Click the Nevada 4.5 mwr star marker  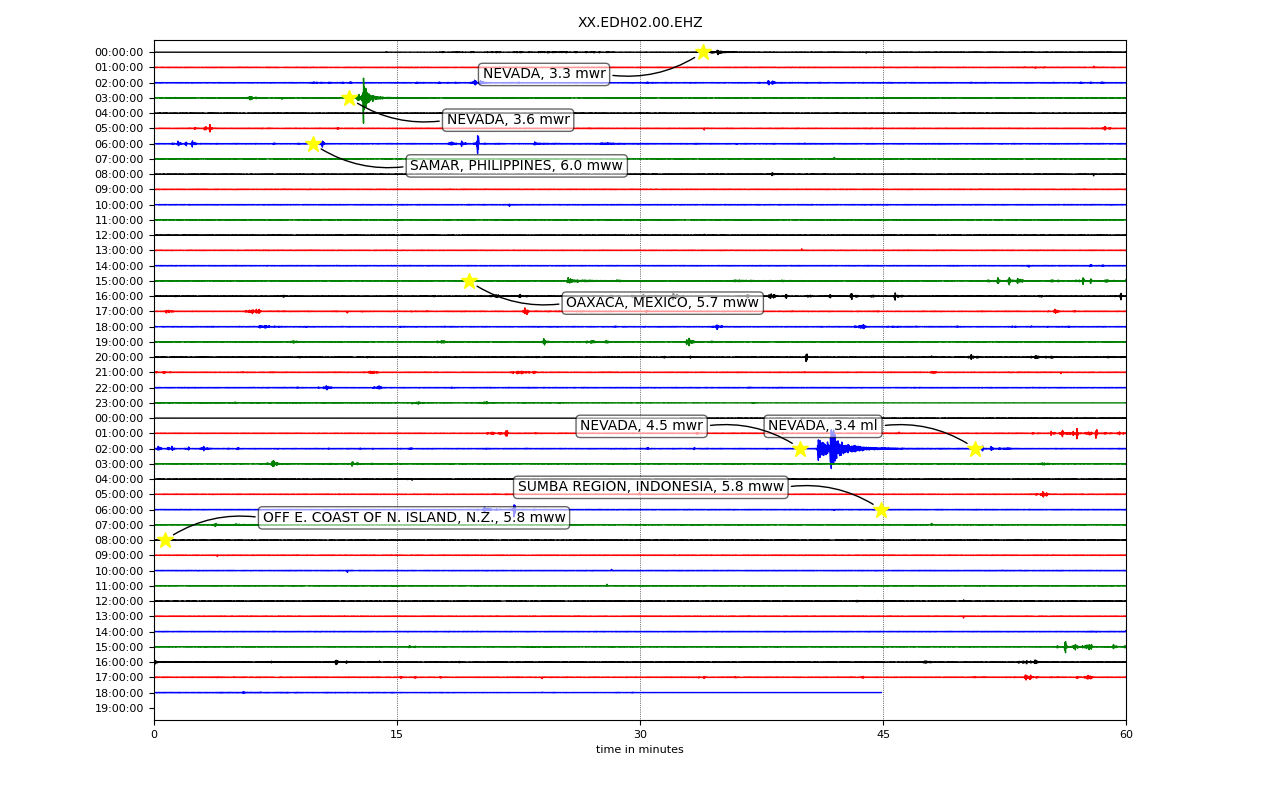pos(800,449)
